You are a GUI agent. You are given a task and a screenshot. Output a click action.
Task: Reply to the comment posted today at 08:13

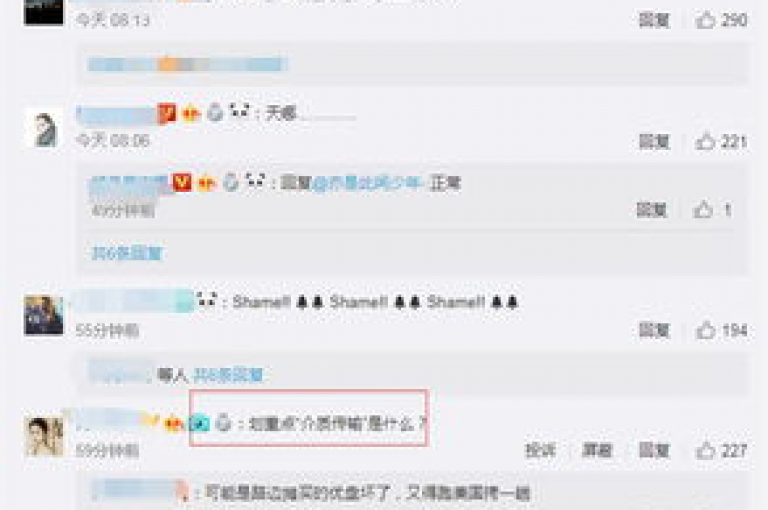point(654,20)
